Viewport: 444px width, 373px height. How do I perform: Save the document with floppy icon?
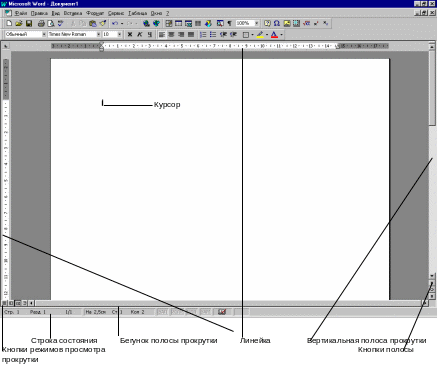(29, 23)
